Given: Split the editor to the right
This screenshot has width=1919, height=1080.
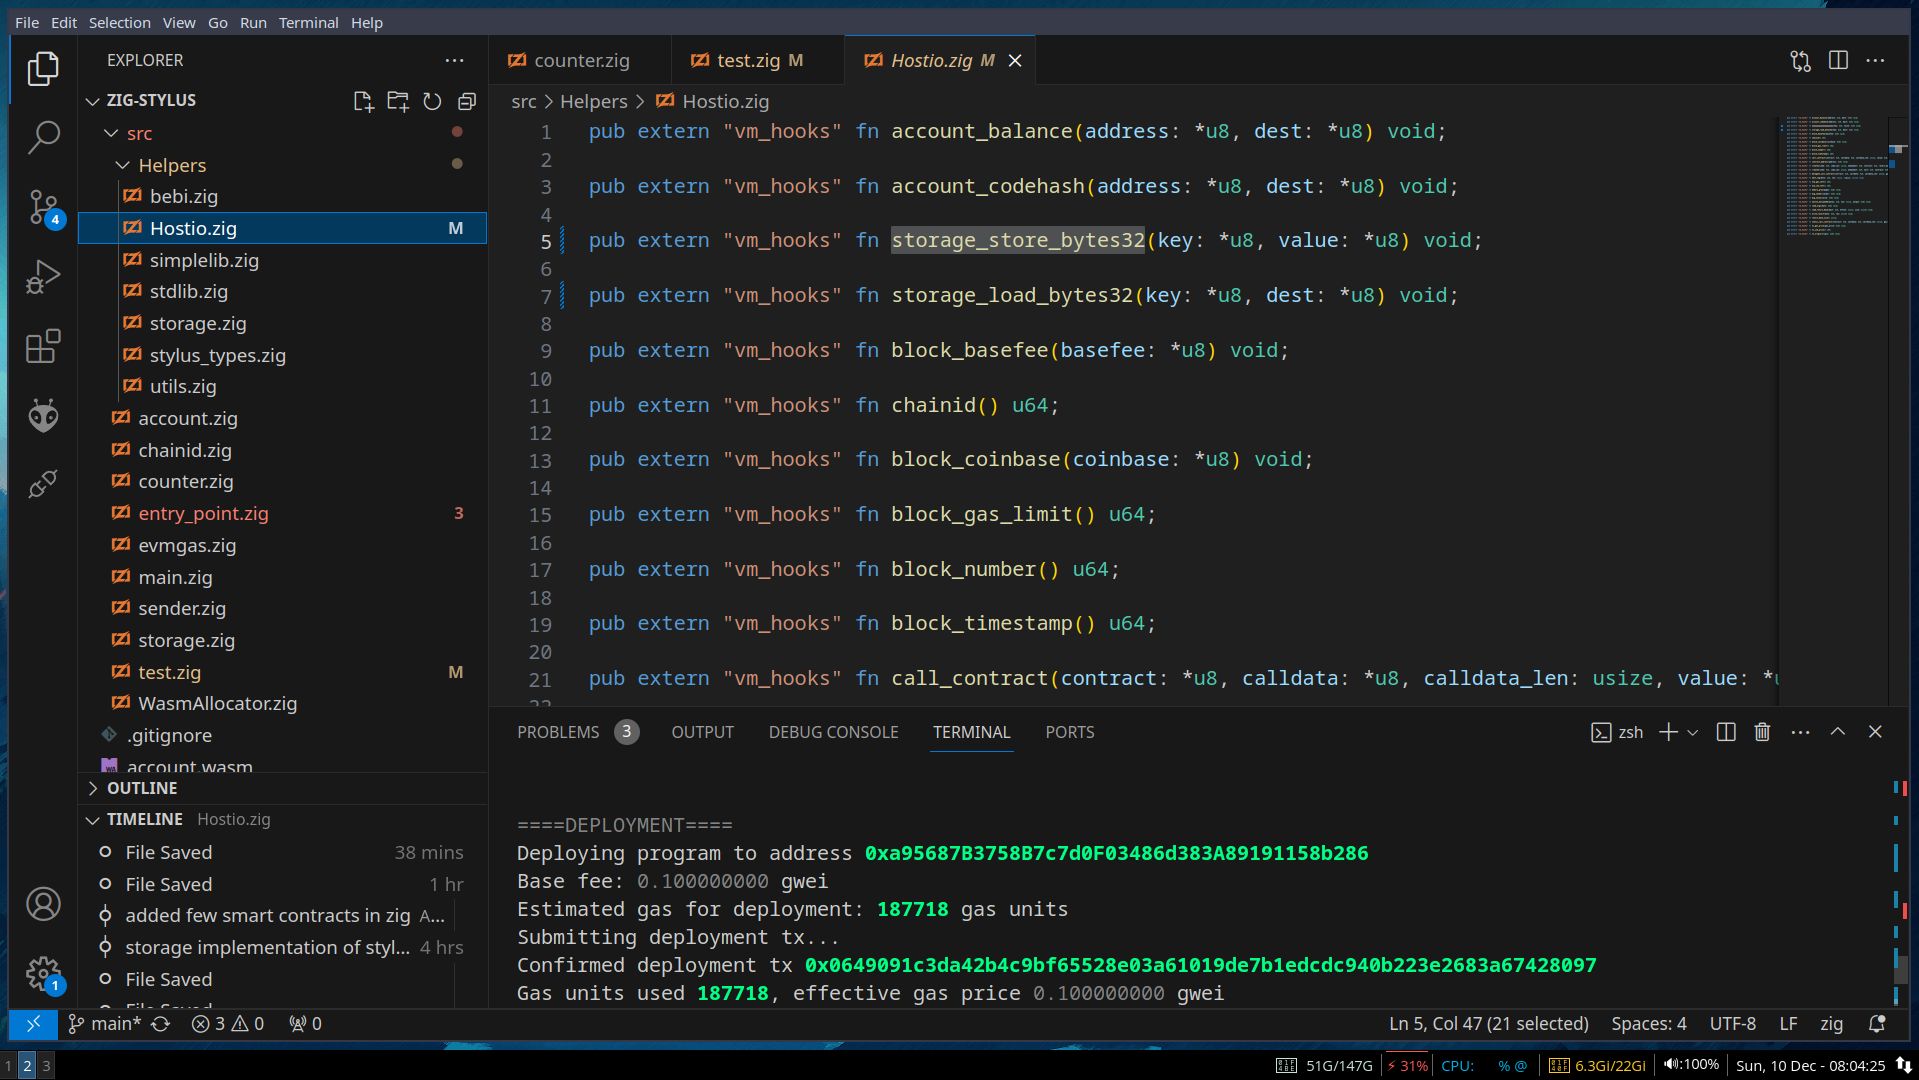Looking at the screenshot, I should tap(1838, 61).
